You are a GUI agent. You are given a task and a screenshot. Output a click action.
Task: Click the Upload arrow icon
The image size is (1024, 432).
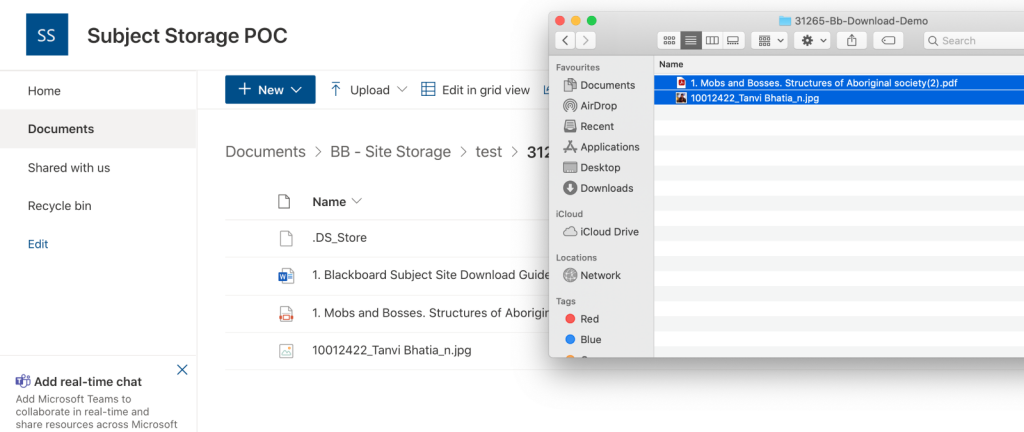pyautogui.click(x=336, y=89)
